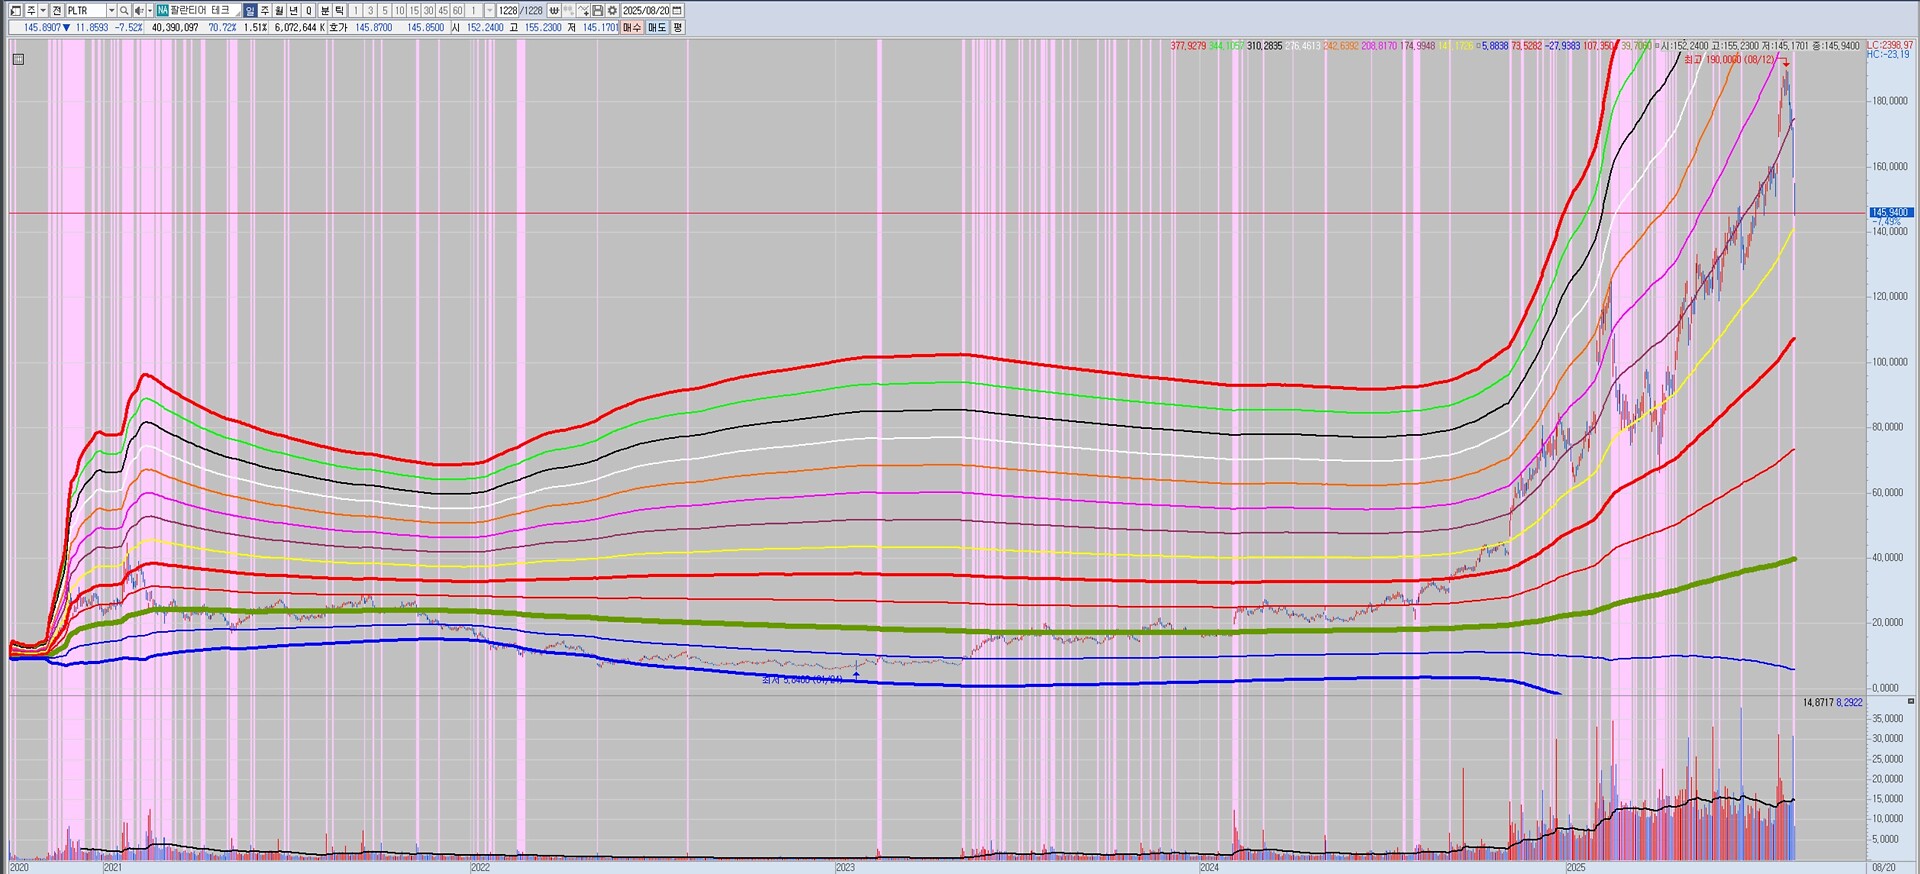The height and width of the screenshot is (874, 1920).
Task: Click the percentage change -7.52%
Action: tap(129, 27)
